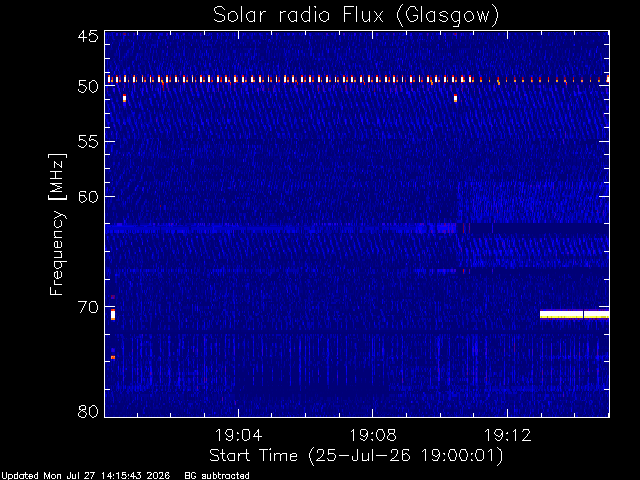Click the orange spot near 75 MHz at left
640x480 pixels.
113,358
